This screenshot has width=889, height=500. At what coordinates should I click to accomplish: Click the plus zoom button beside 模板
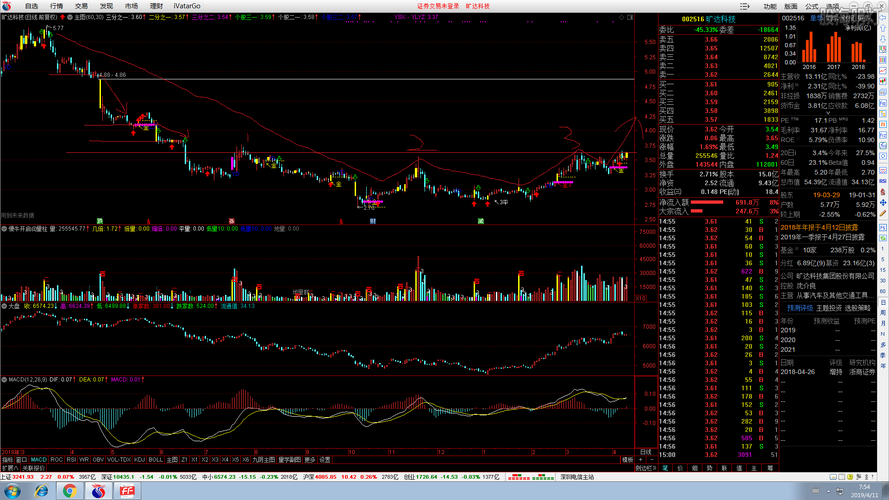coord(641,460)
